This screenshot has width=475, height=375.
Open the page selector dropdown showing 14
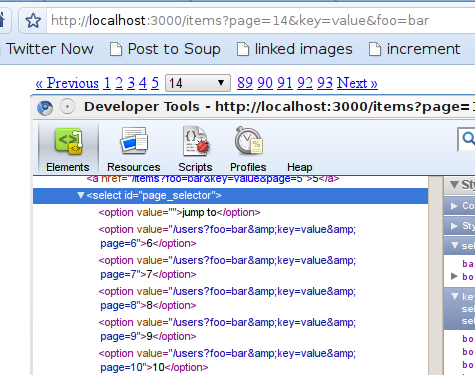pos(198,83)
